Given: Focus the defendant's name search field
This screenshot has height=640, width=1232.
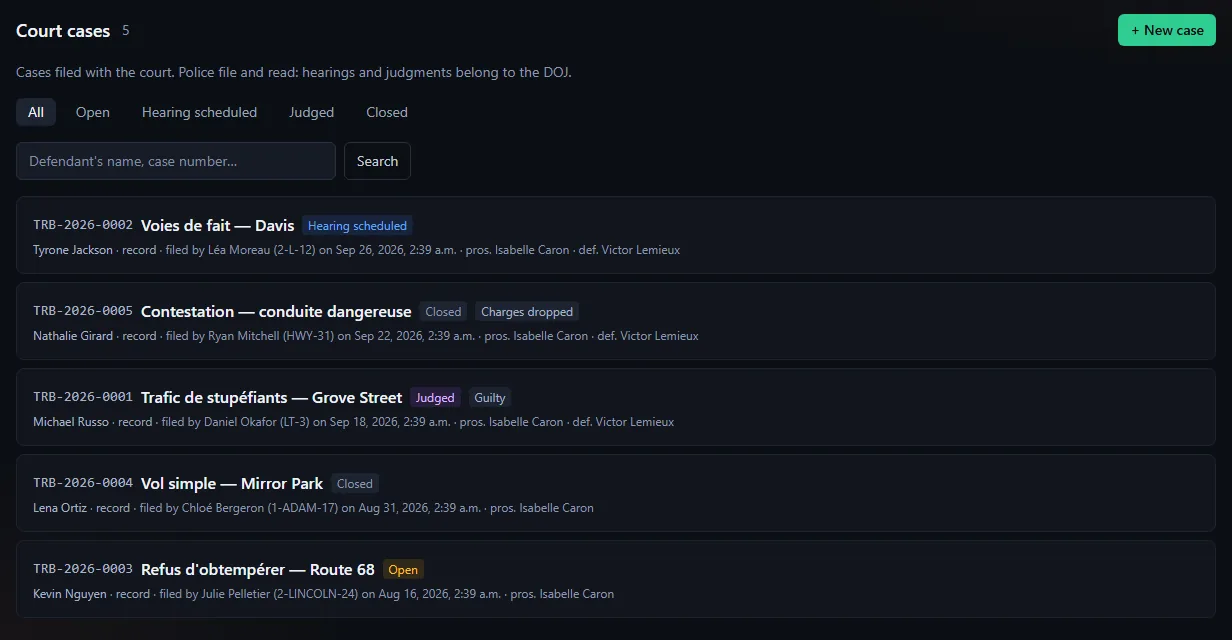Looking at the screenshot, I should point(176,161).
